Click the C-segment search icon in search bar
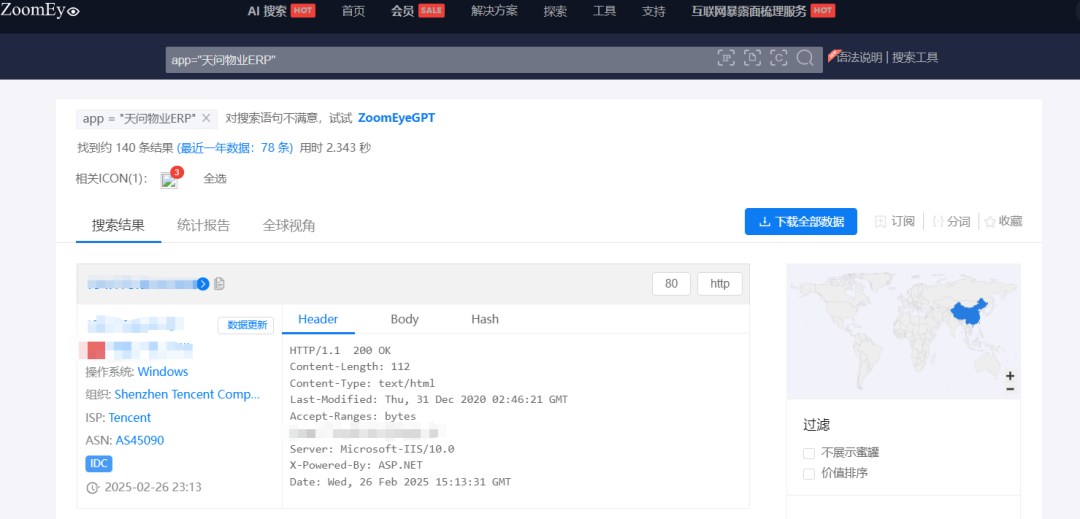The image size is (1080, 519). 778,58
